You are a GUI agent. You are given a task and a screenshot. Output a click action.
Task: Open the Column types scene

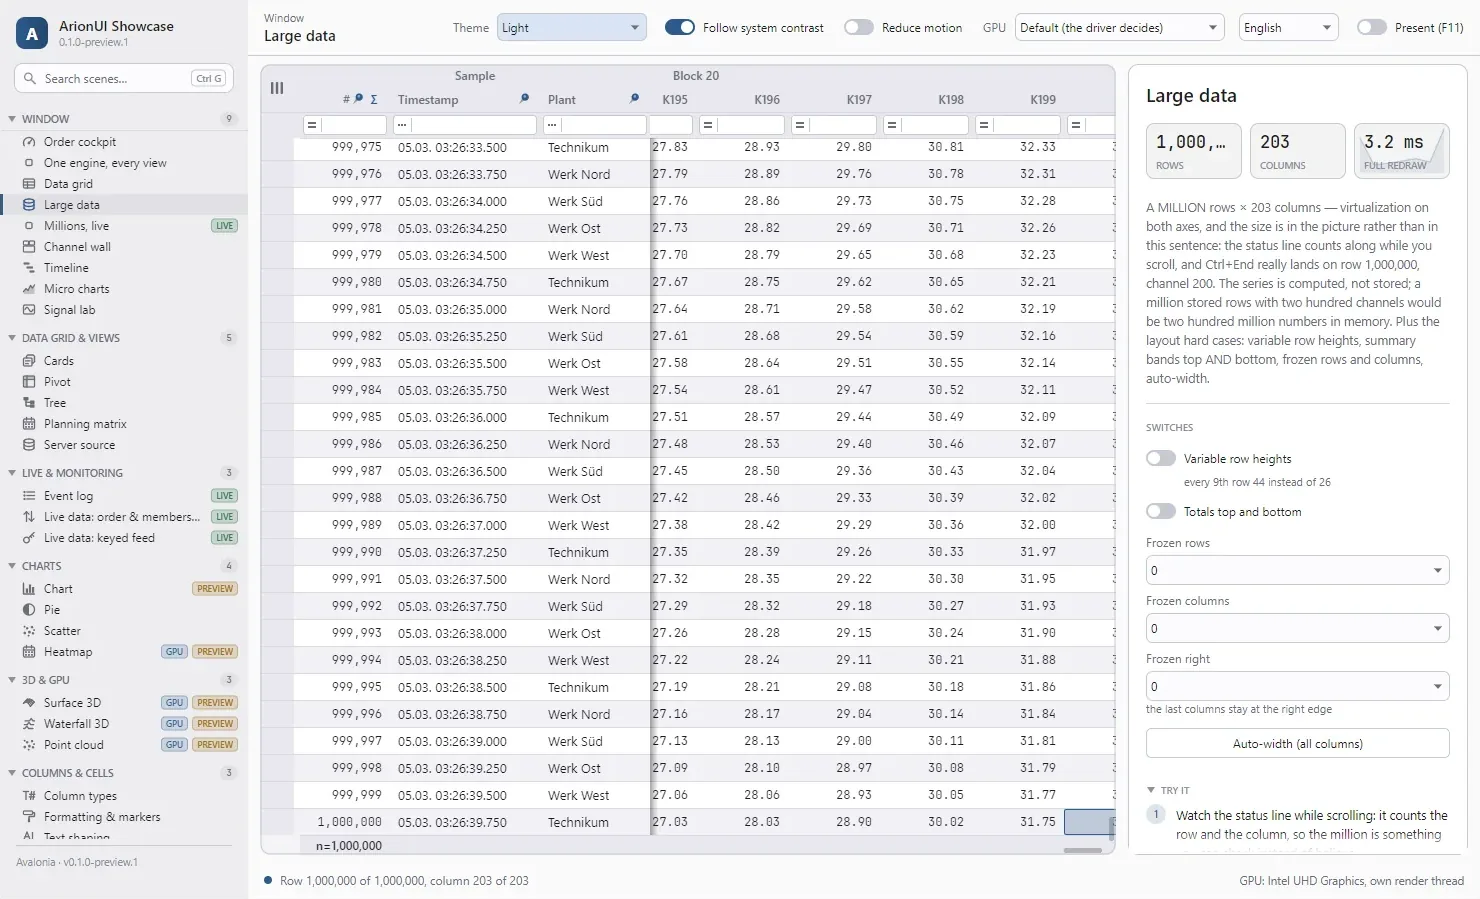point(124,796)
